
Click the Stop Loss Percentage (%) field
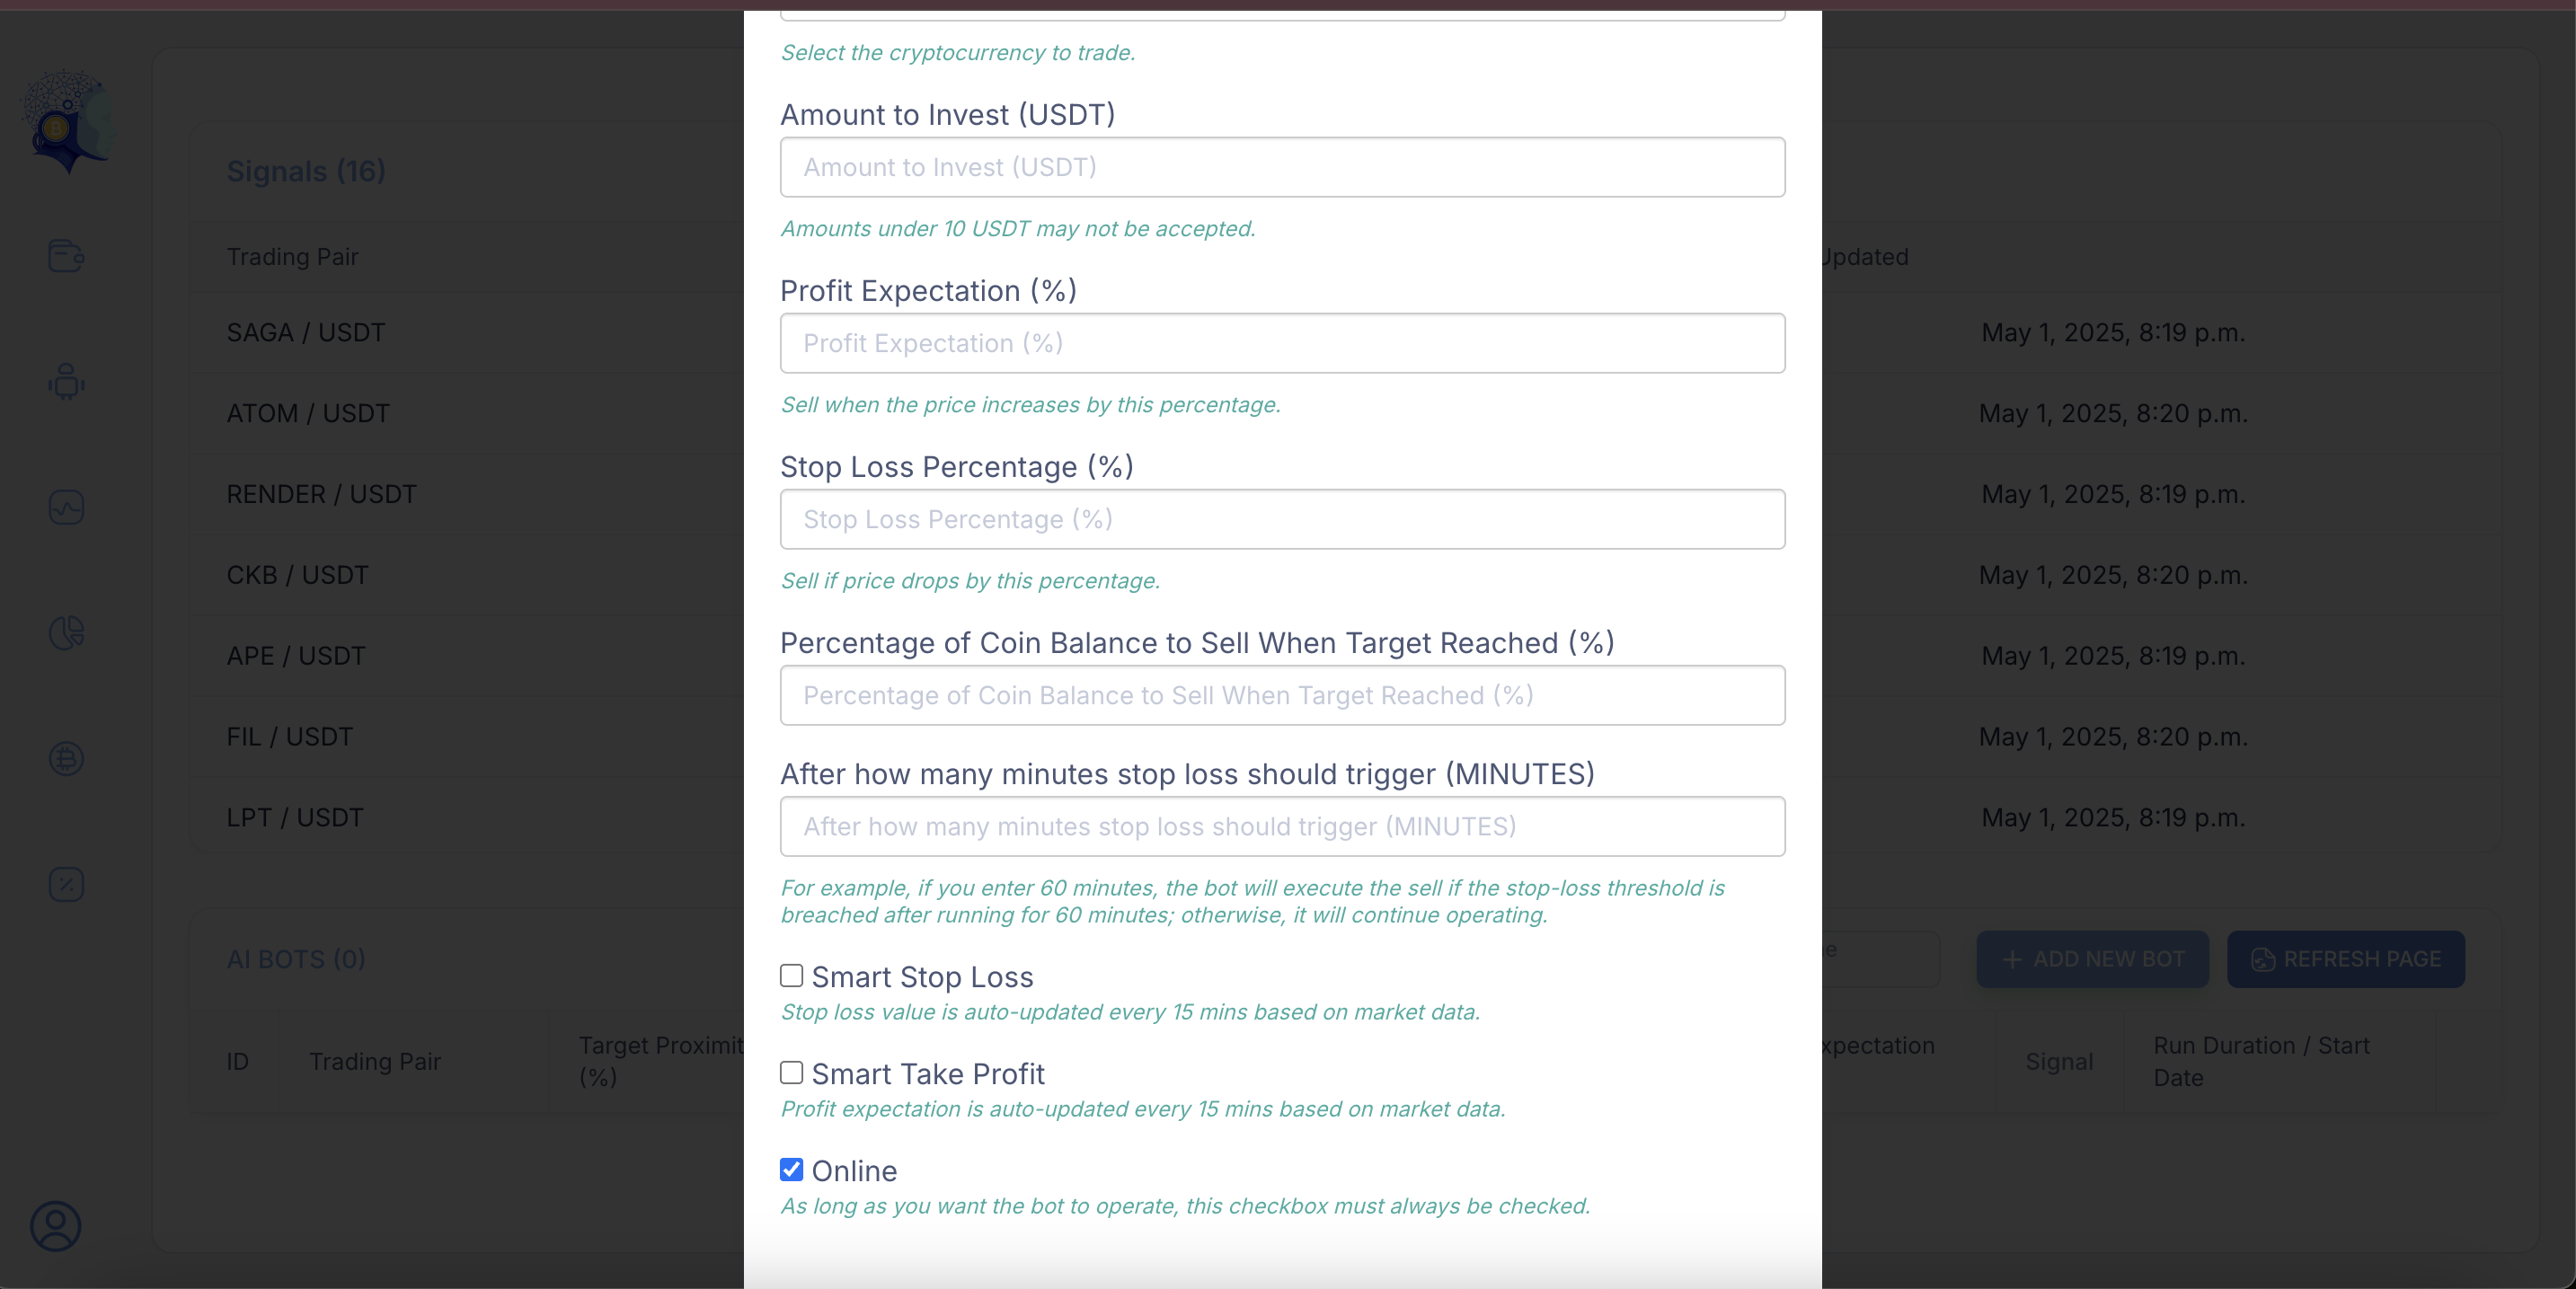pyautogui.click(x=1282, y=519)
